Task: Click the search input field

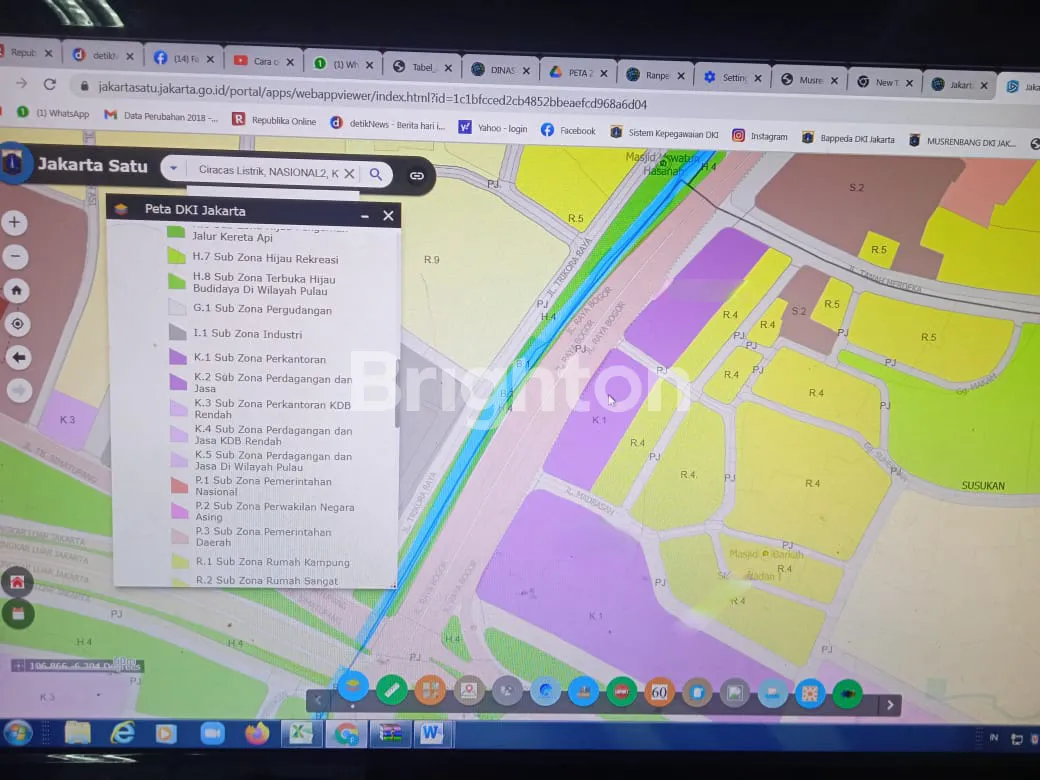Action: 265,172
